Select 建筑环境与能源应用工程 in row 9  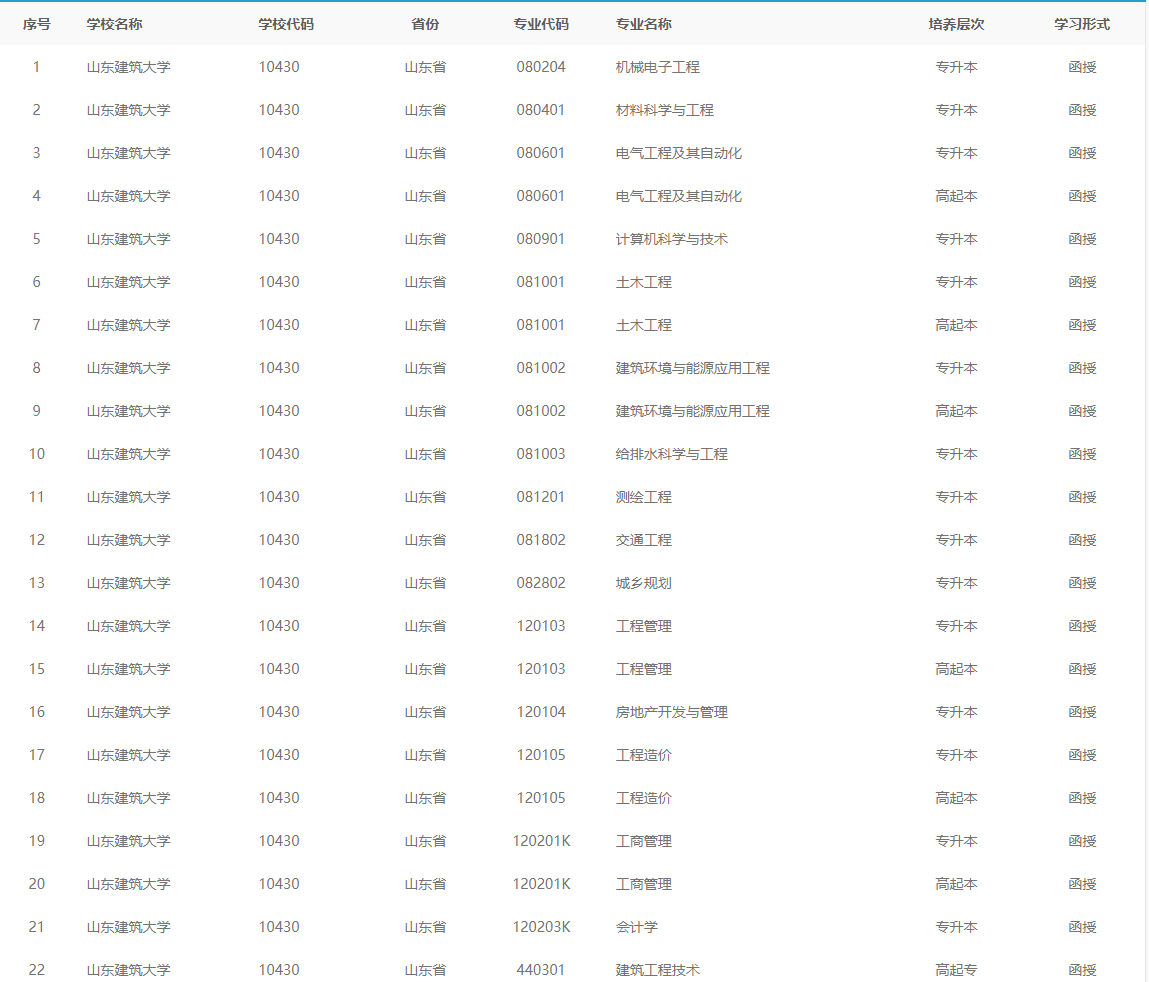coord(692,411)
